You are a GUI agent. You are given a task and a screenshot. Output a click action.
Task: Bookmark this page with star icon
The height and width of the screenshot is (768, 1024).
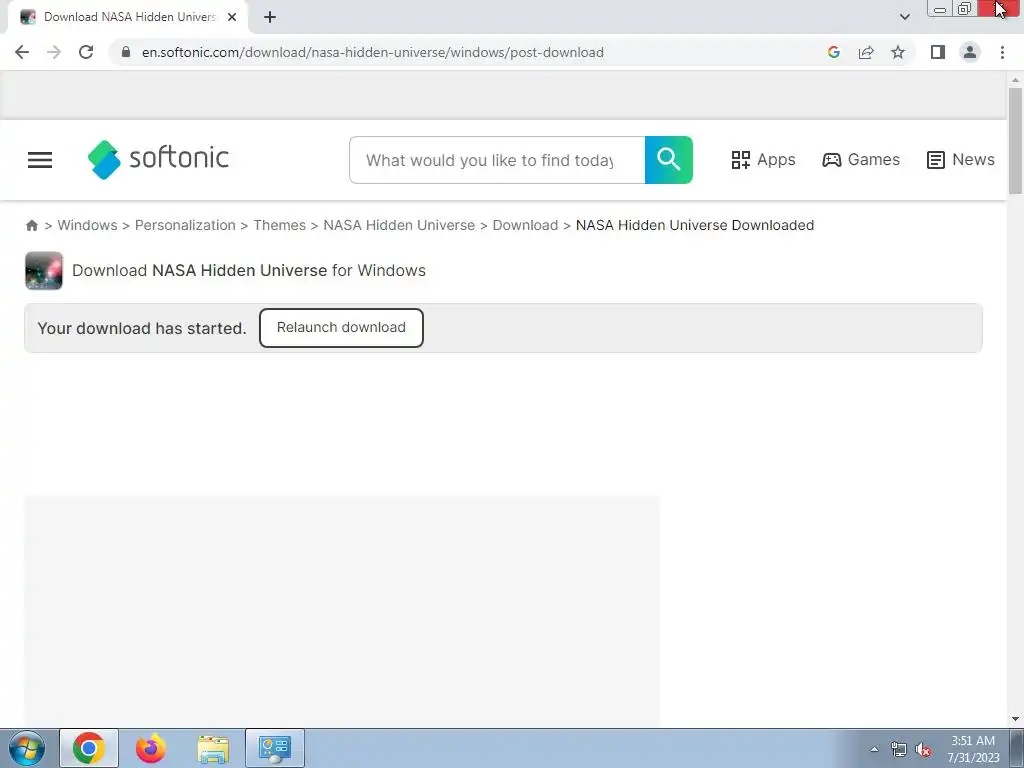click(x=898, y=52)
